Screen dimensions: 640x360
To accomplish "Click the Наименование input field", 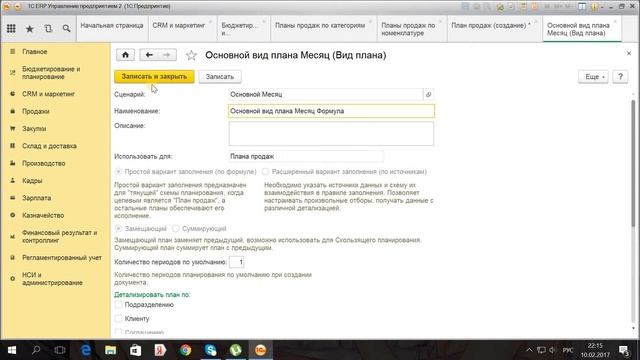I will coord(331,111).
